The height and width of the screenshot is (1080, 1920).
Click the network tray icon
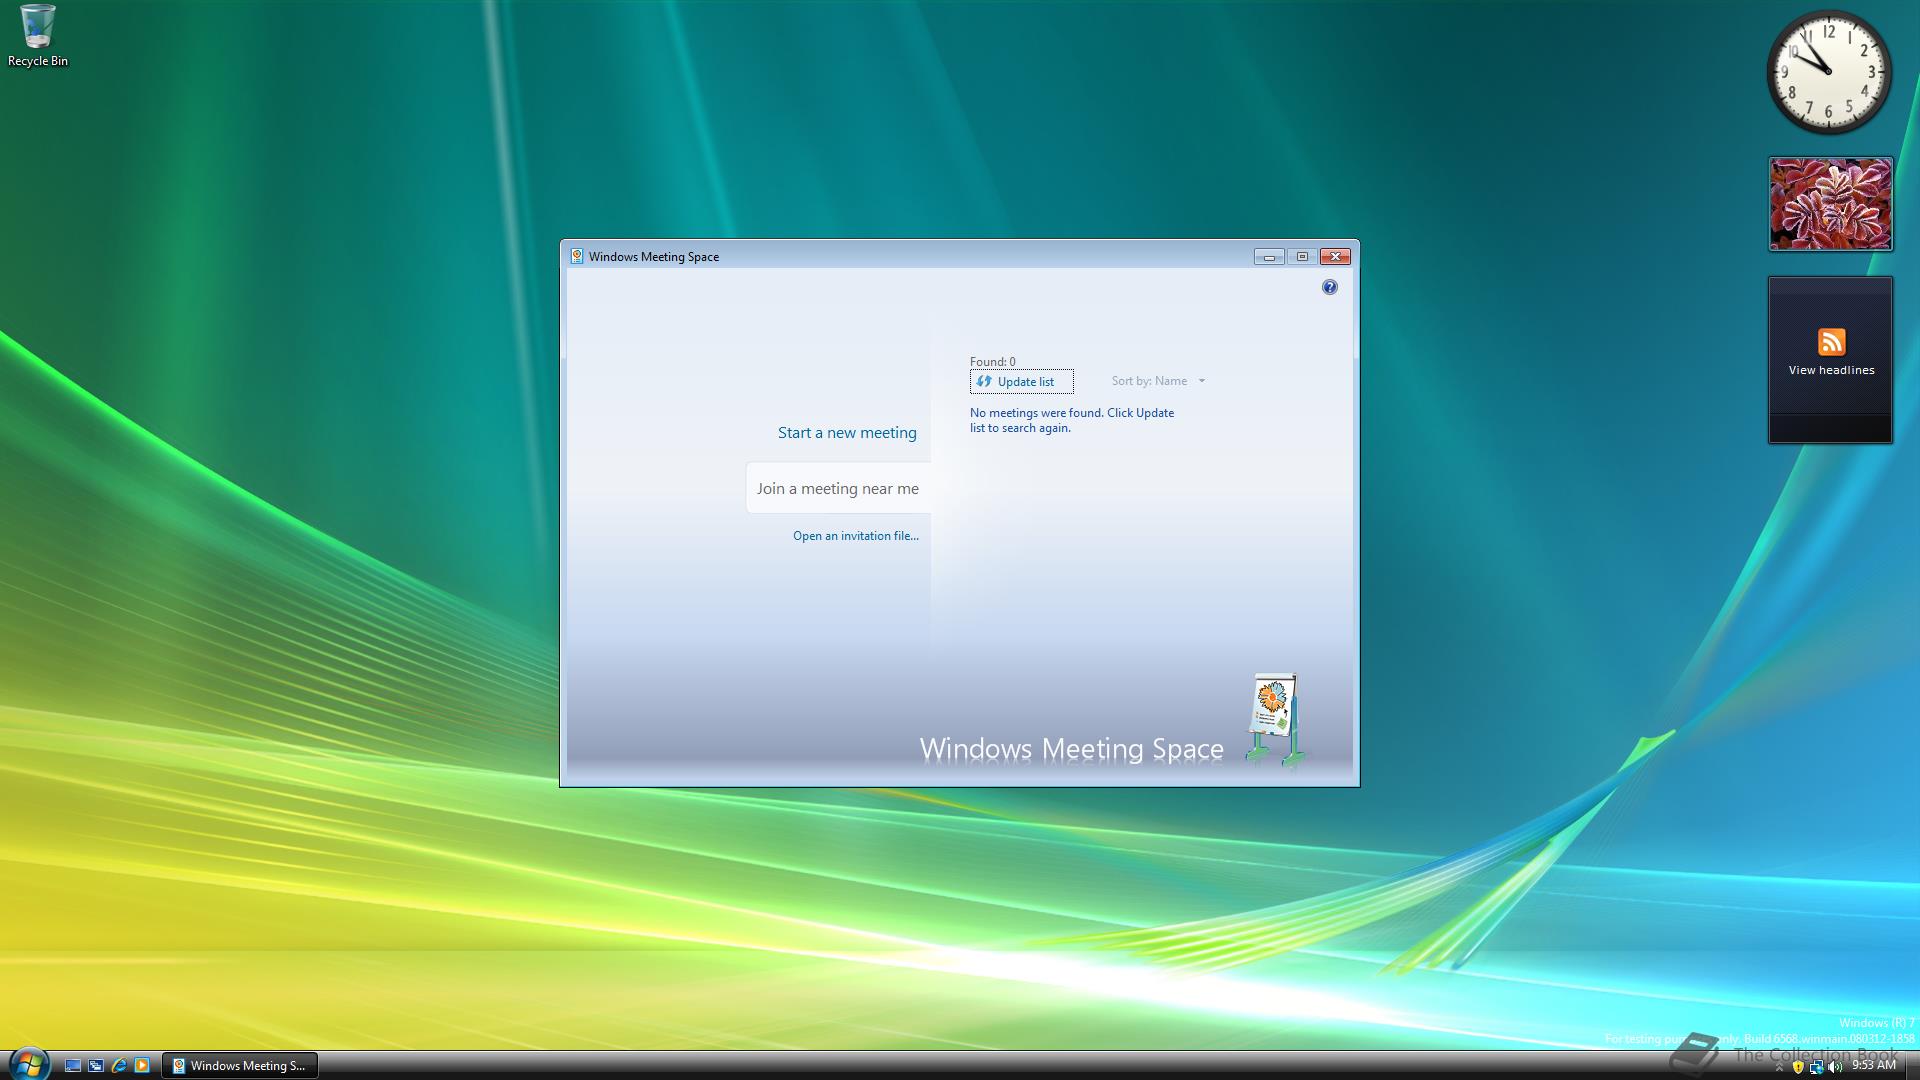pyautogui.click(x=1816, y=1067)
